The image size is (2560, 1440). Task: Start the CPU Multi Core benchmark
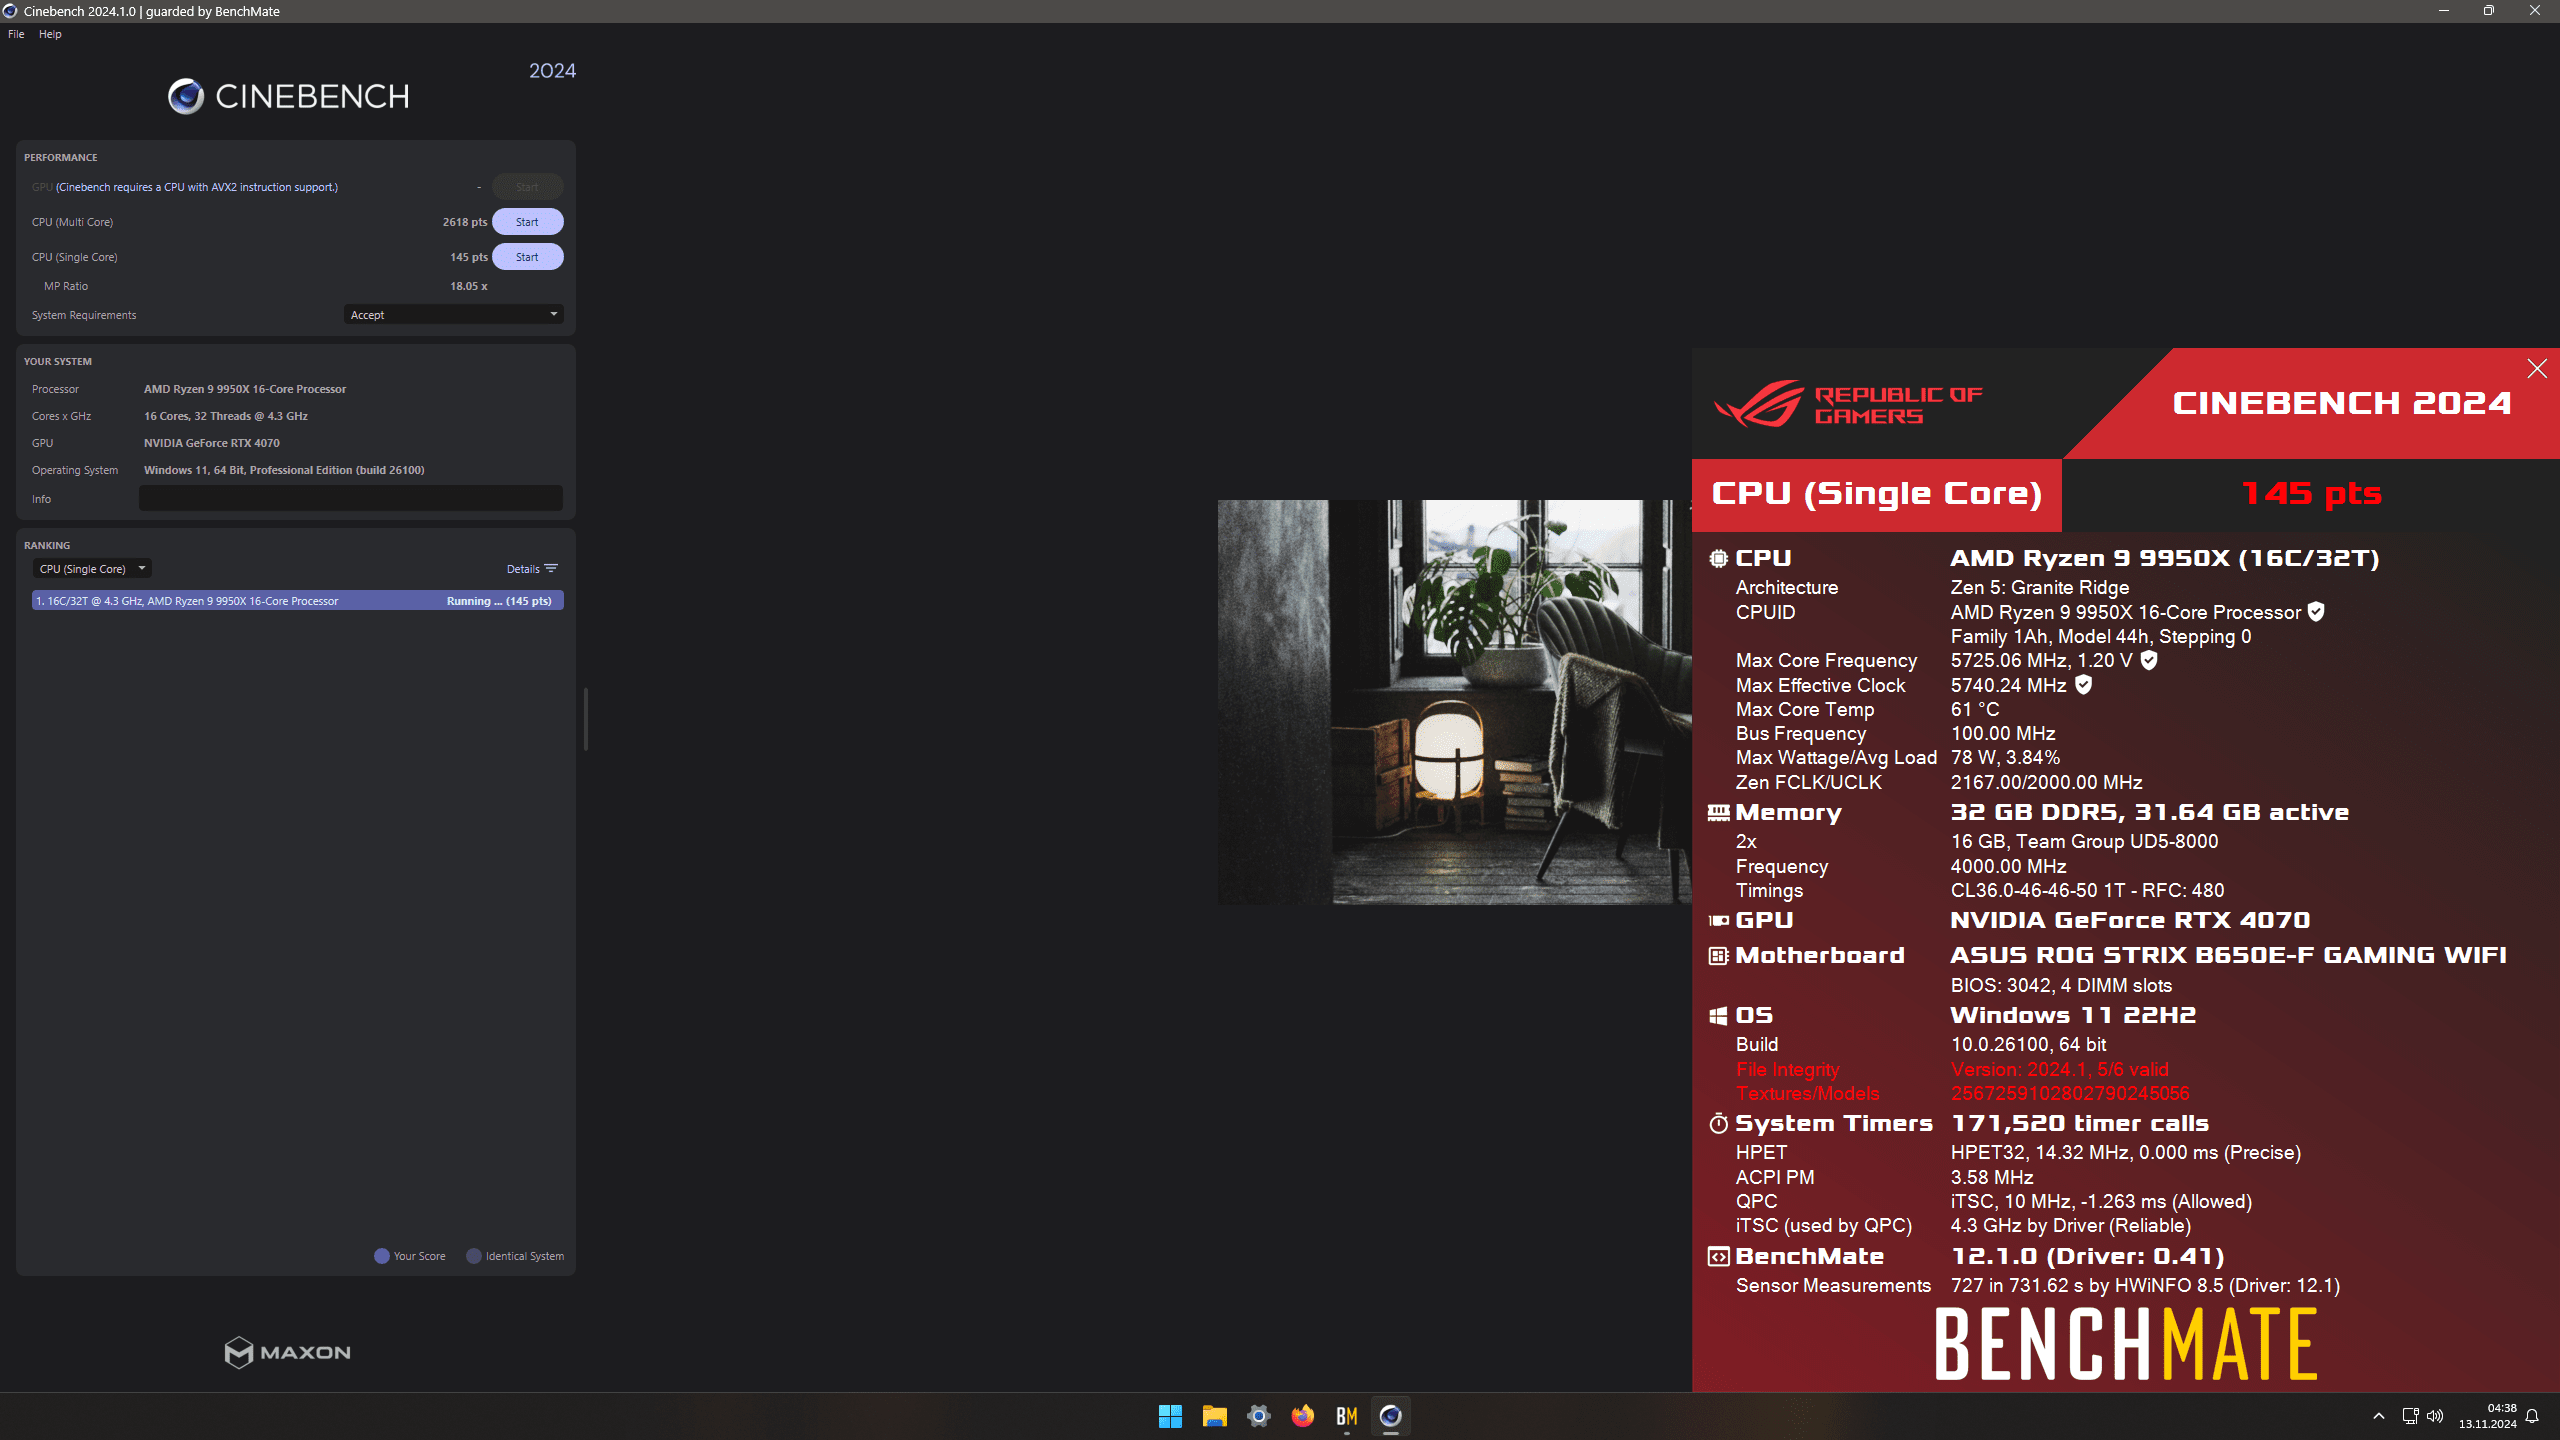(527, 222)
